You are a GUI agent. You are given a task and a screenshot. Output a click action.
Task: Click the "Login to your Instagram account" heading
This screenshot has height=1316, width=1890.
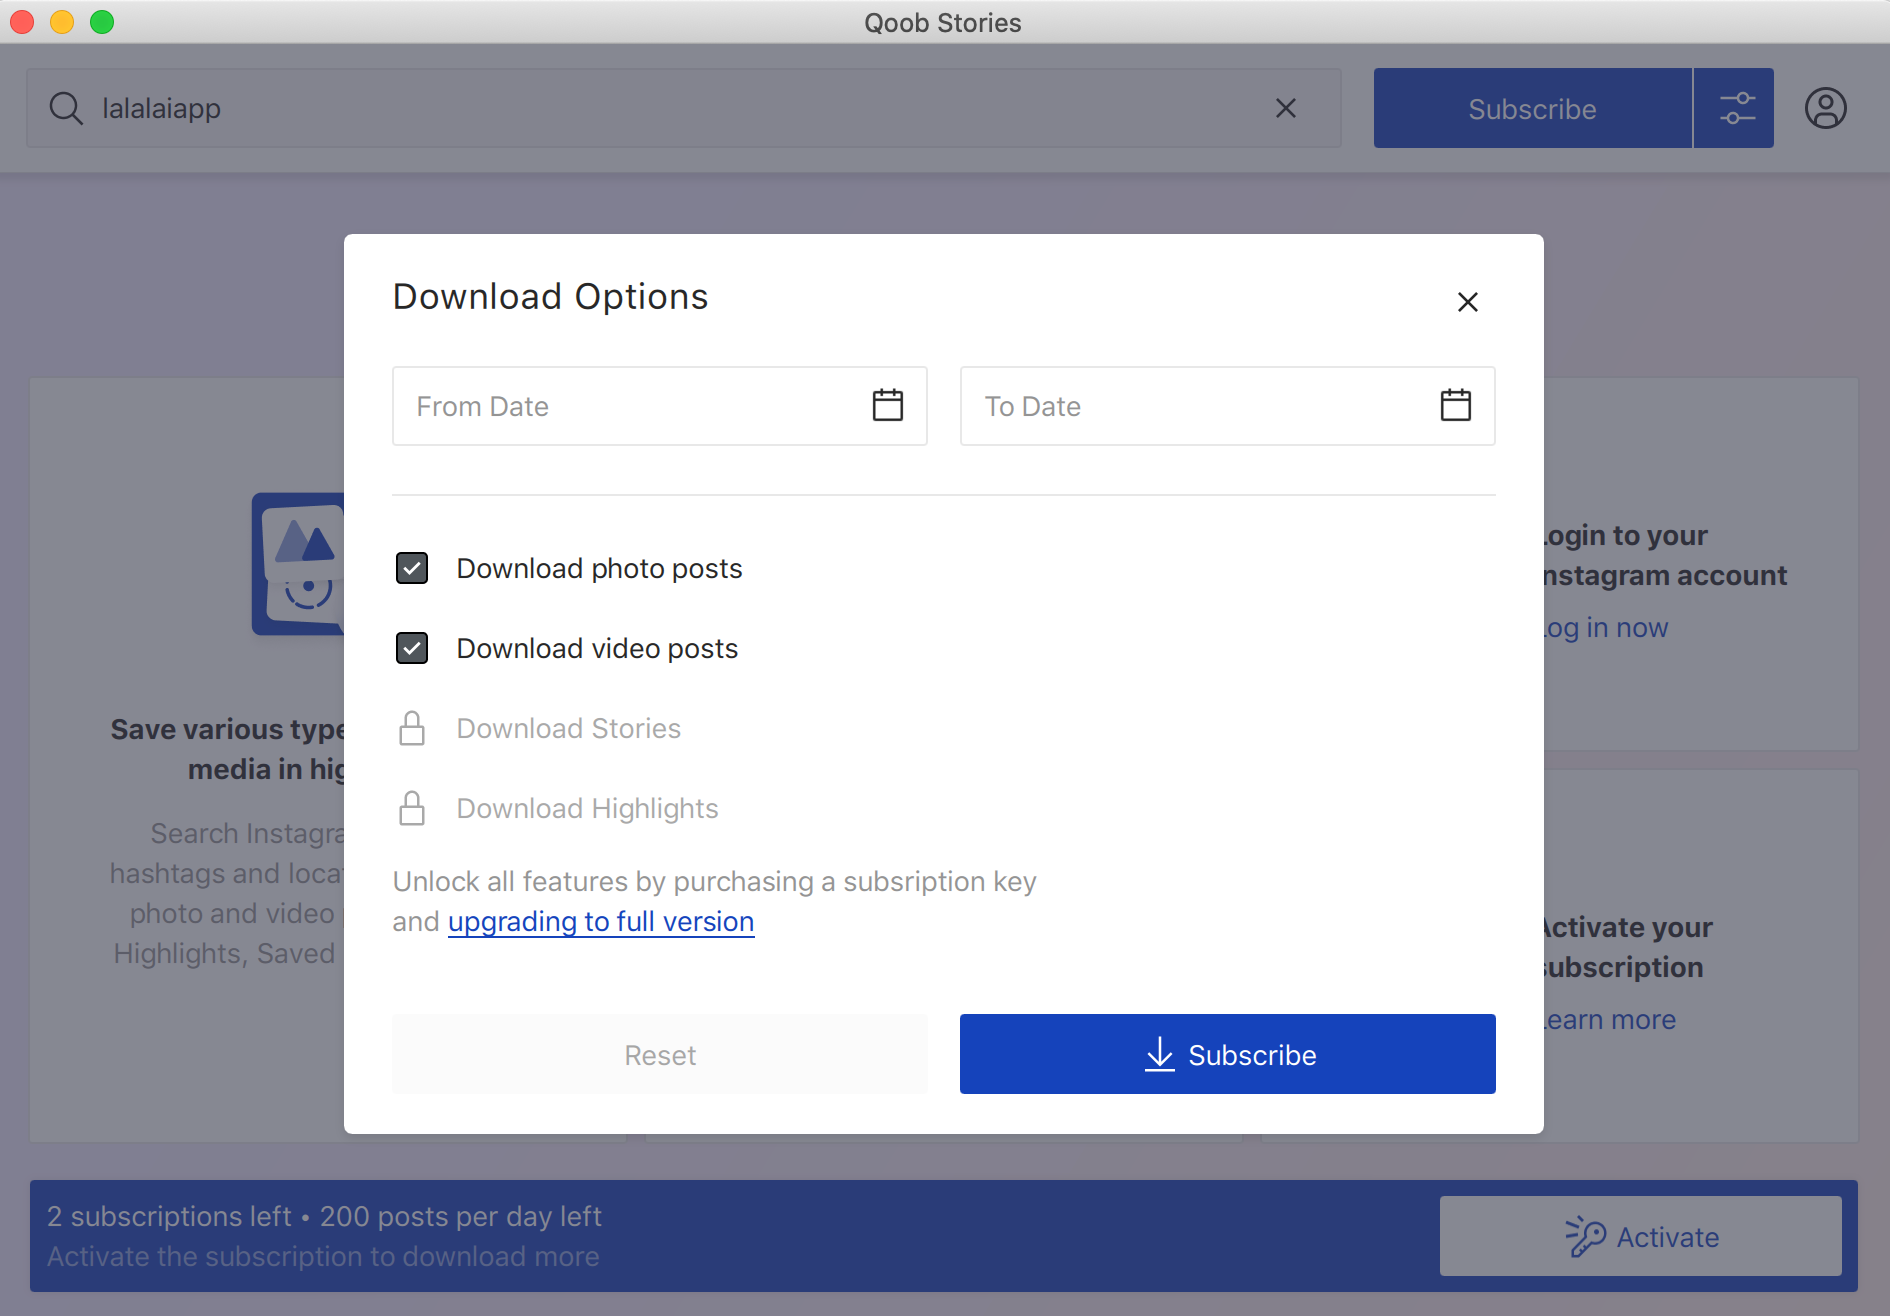[x=1665, y=555]
